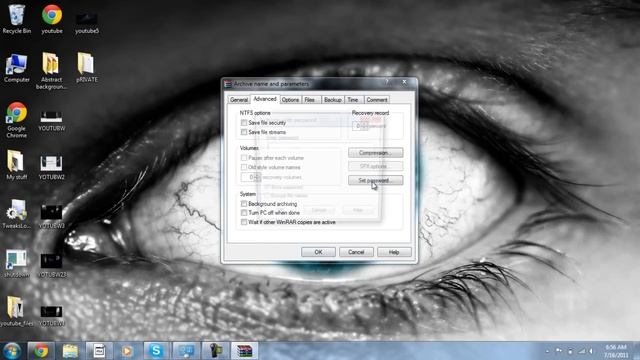
Task: Switch to the General tab
Action: (239, 100)
